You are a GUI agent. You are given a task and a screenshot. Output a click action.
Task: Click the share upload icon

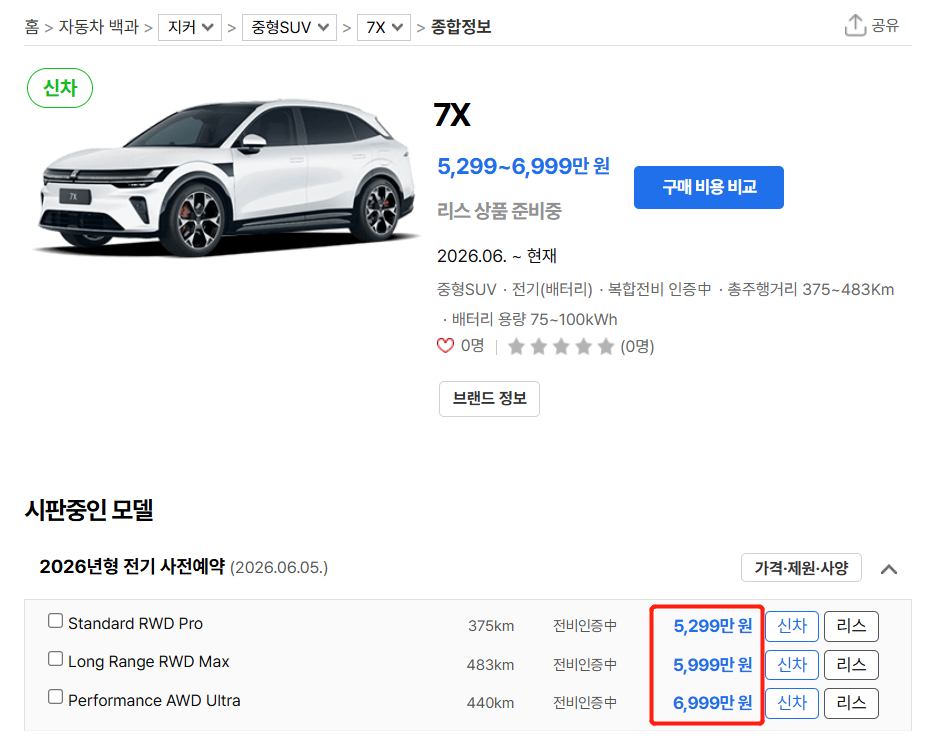click(x=855, y=25)
